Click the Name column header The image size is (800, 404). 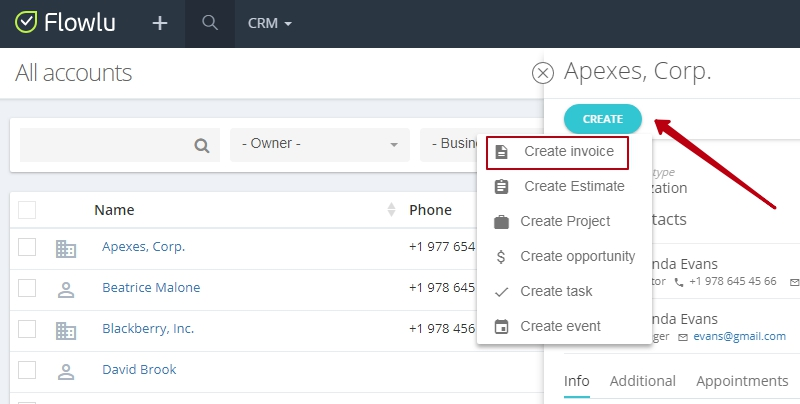pyautogui.click(x=114, y=210)
